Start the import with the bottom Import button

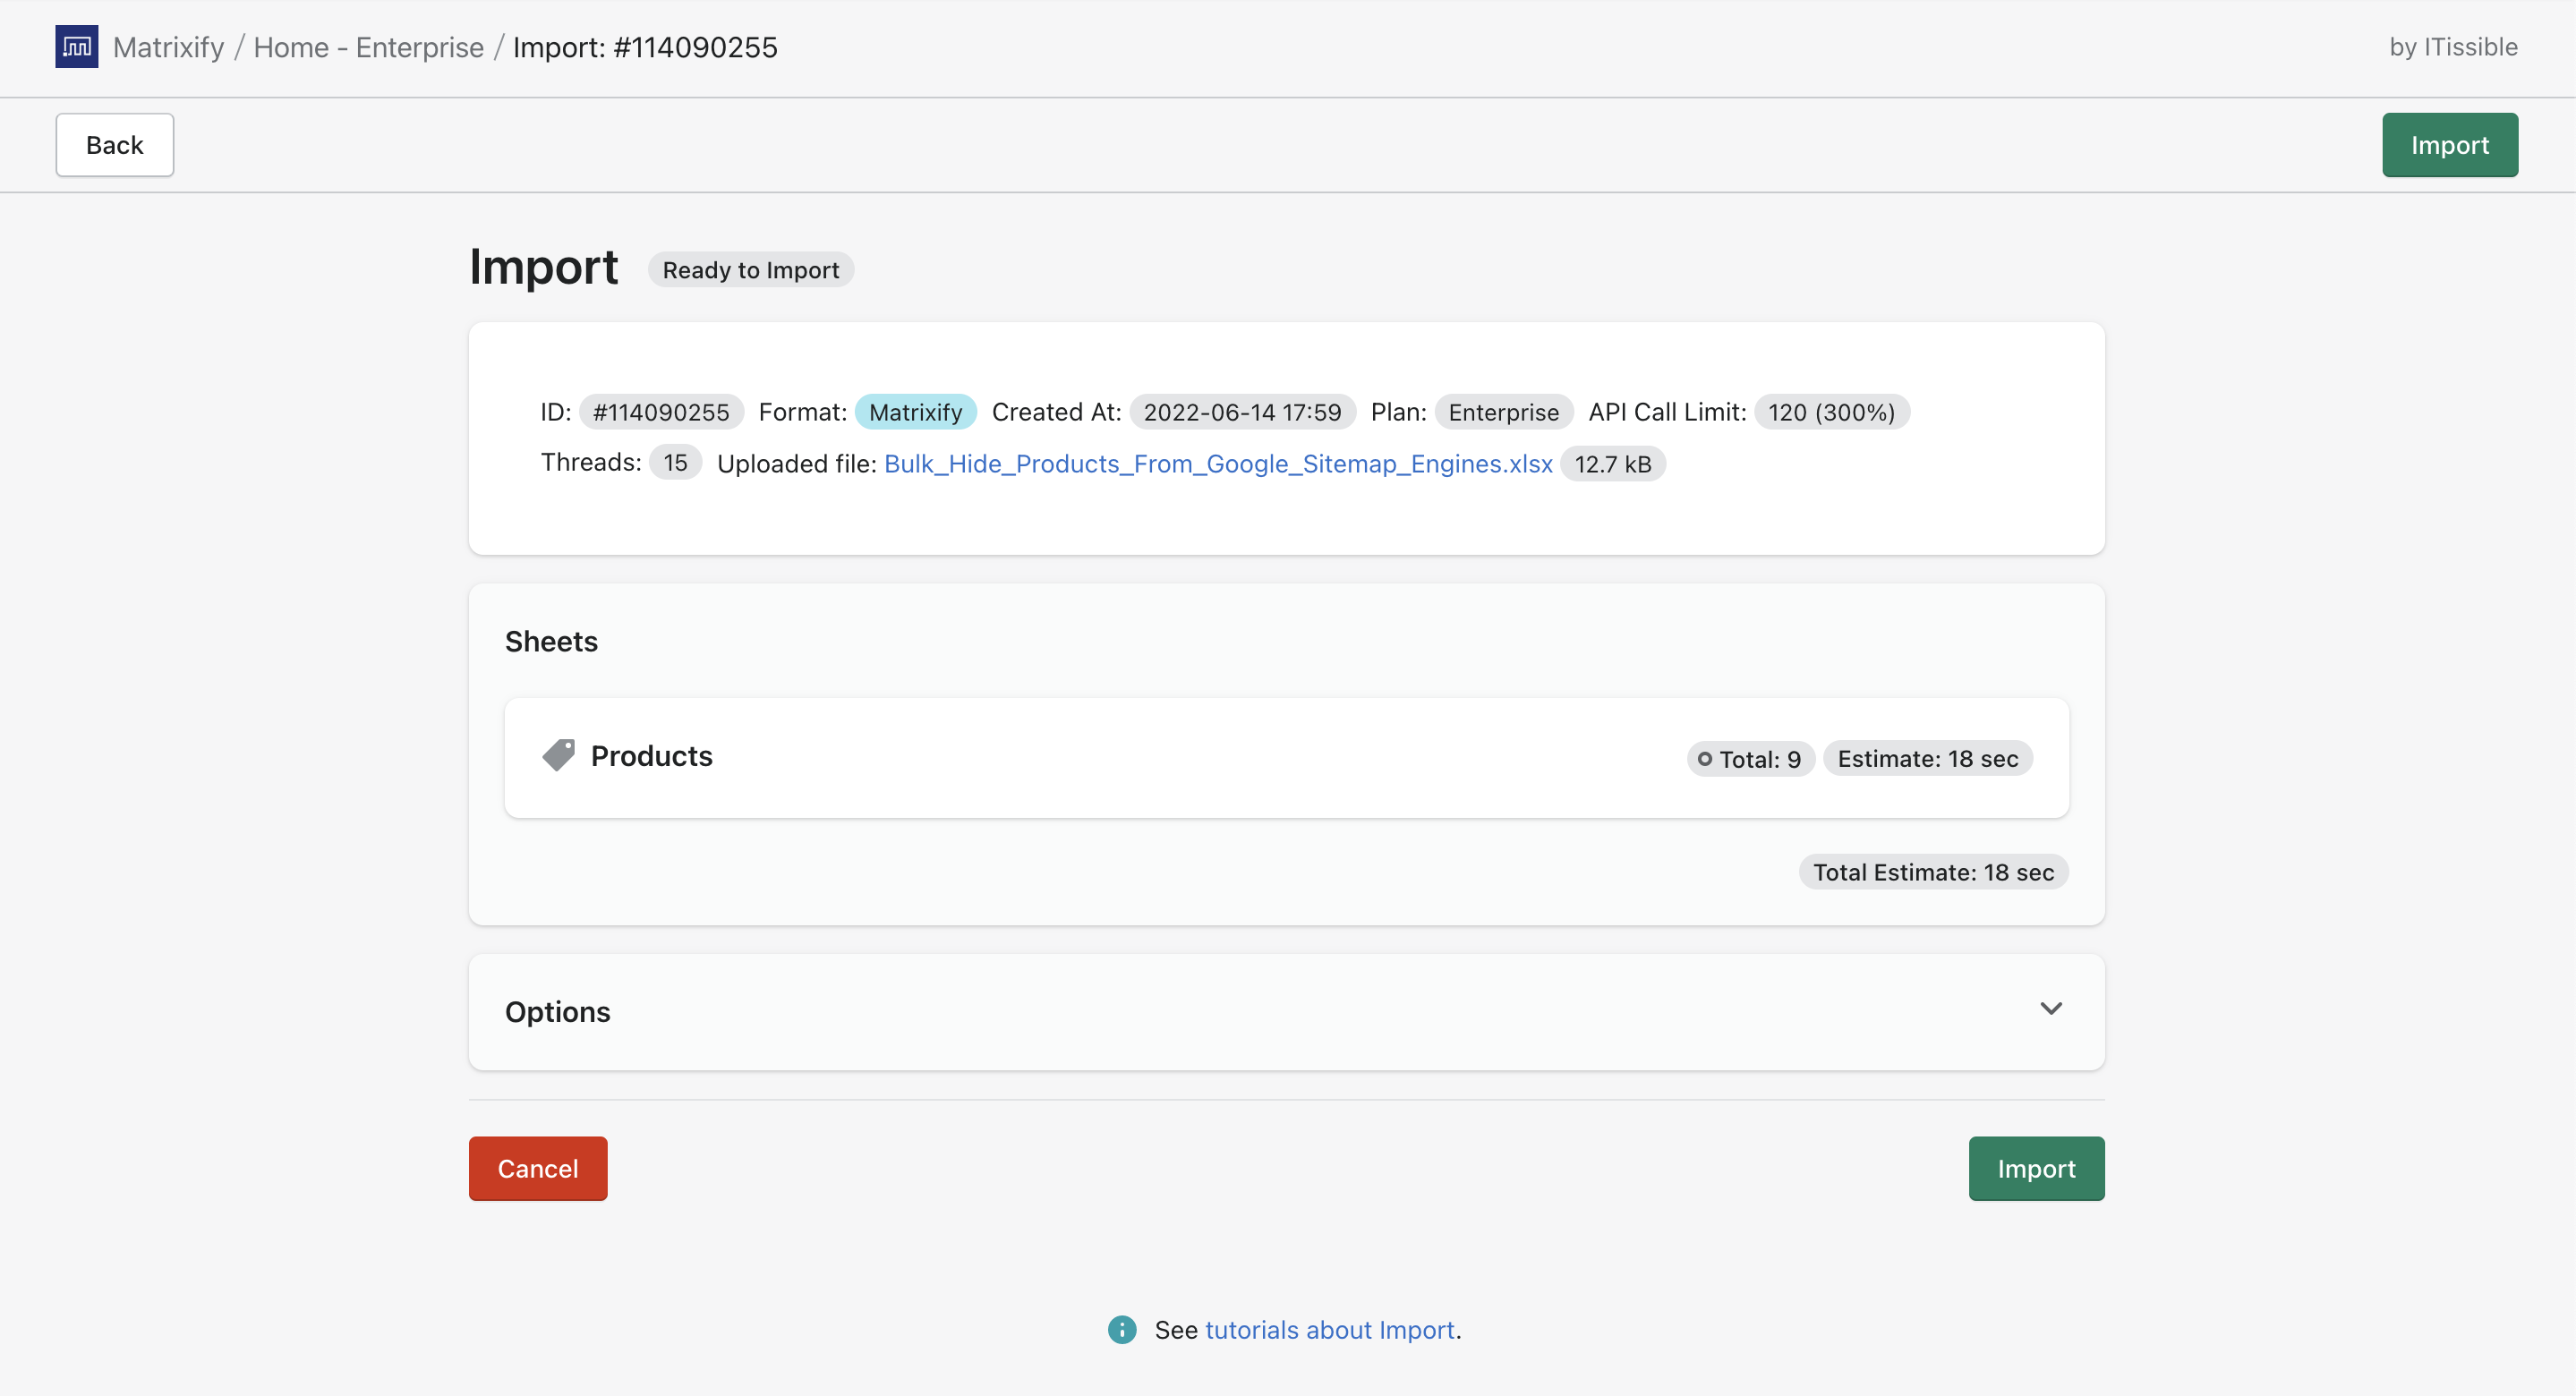point(2036,1168)
